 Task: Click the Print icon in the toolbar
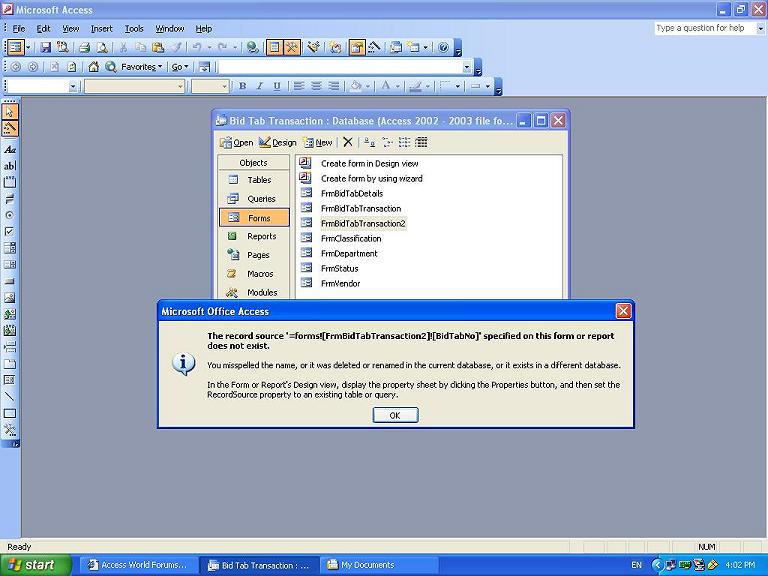coord(84,48)
